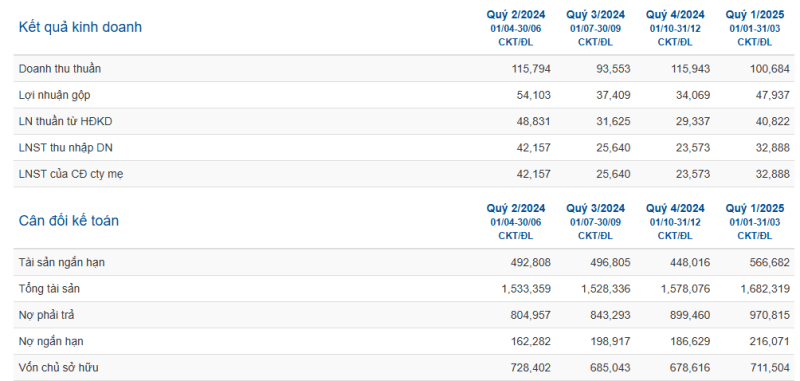Click the total assets value 1,533,359
Image resolution: width=800 pixels, height=381 pixels.
pos(527,289)
